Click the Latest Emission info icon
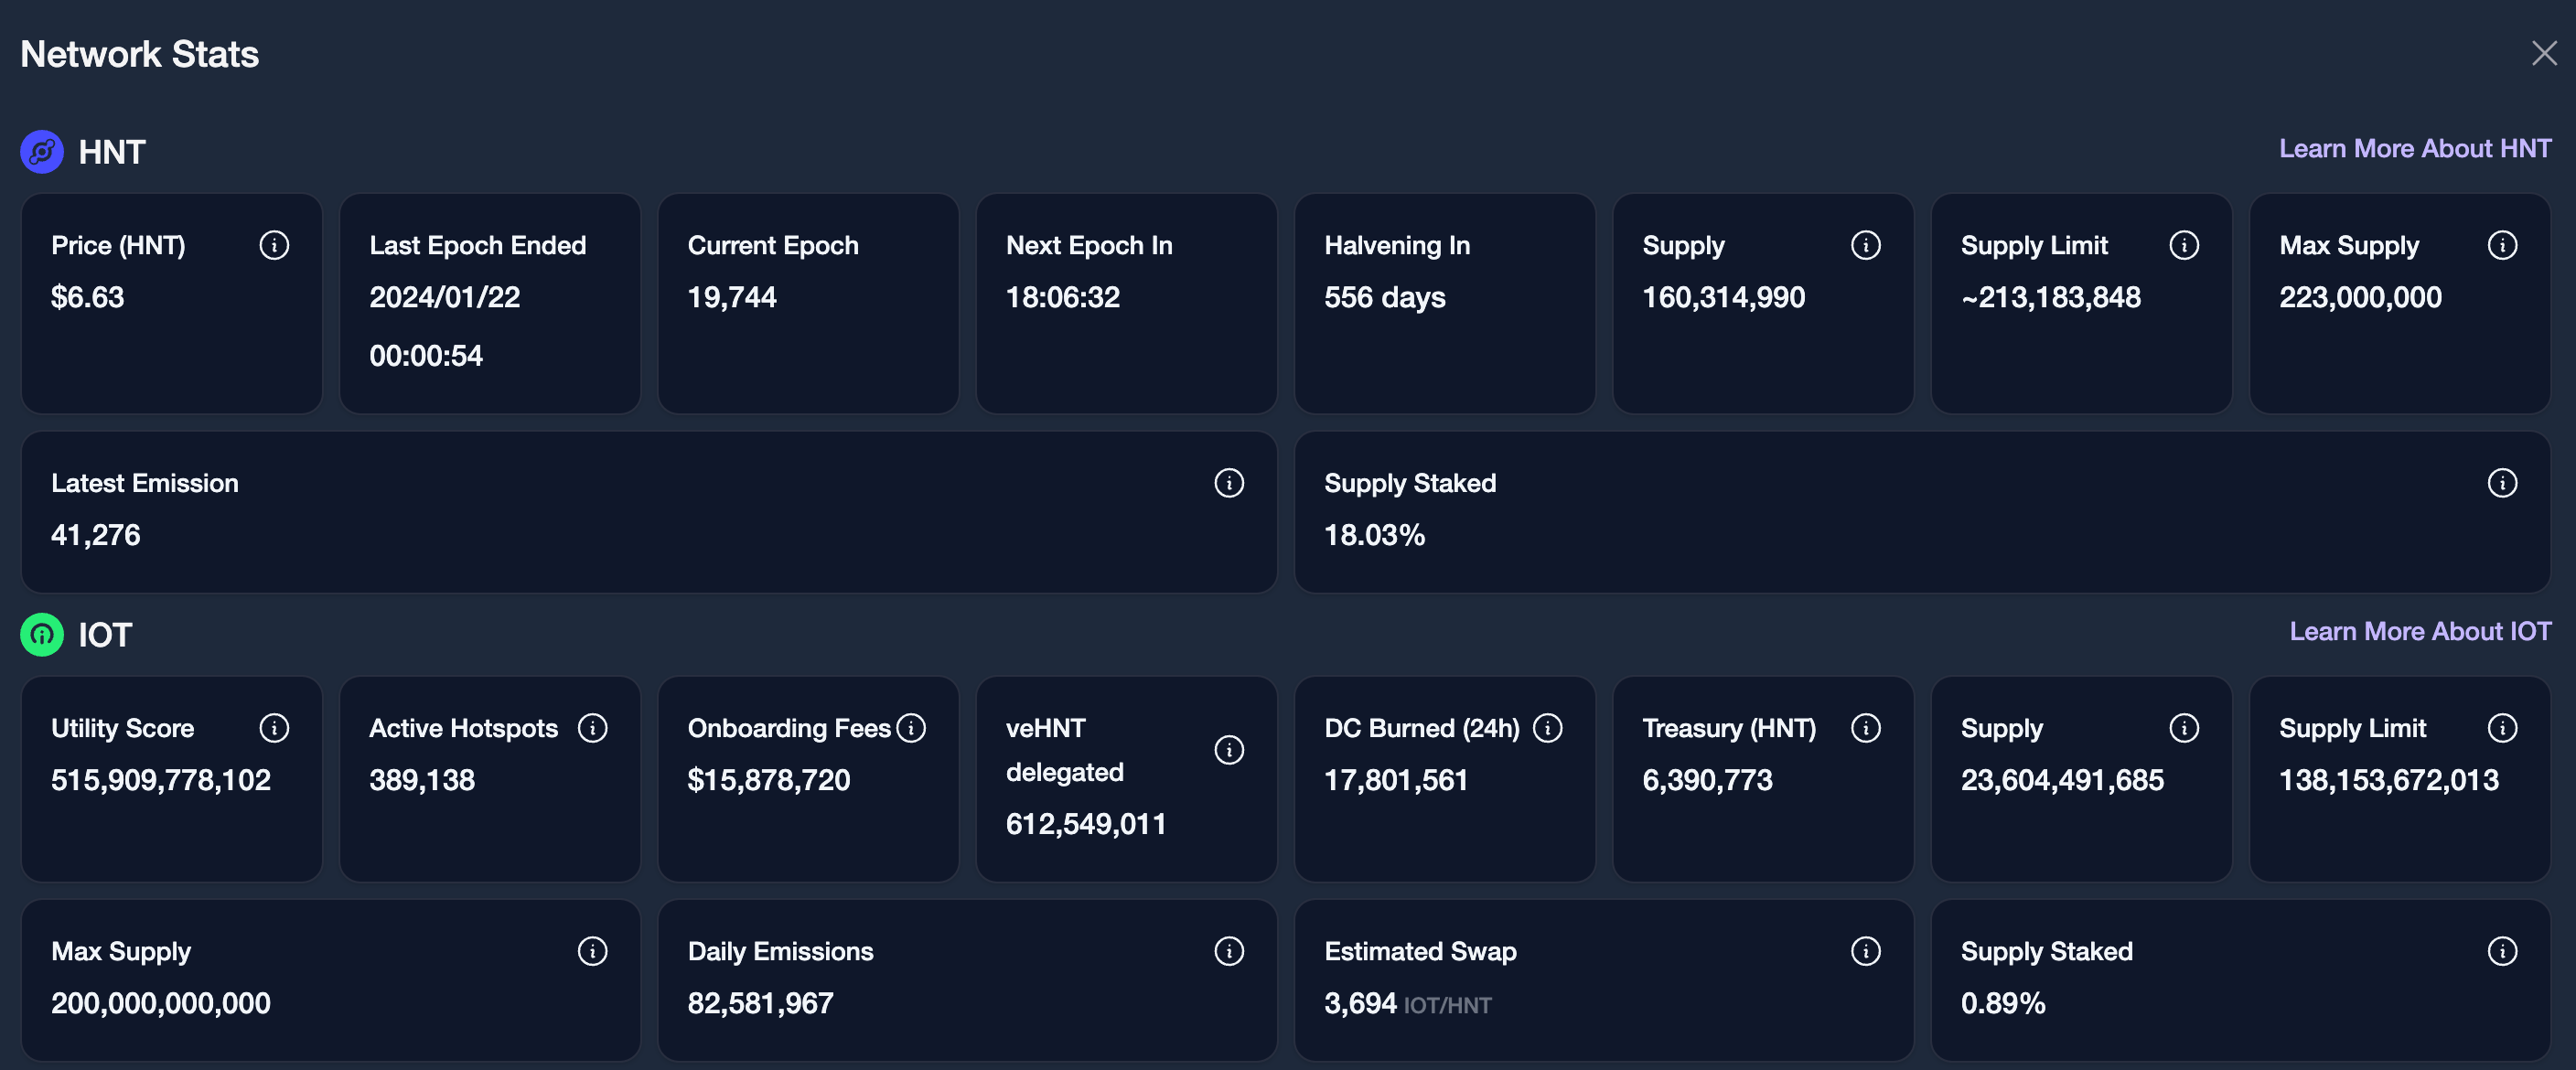2576x1070 pixels. [1228, 483]
